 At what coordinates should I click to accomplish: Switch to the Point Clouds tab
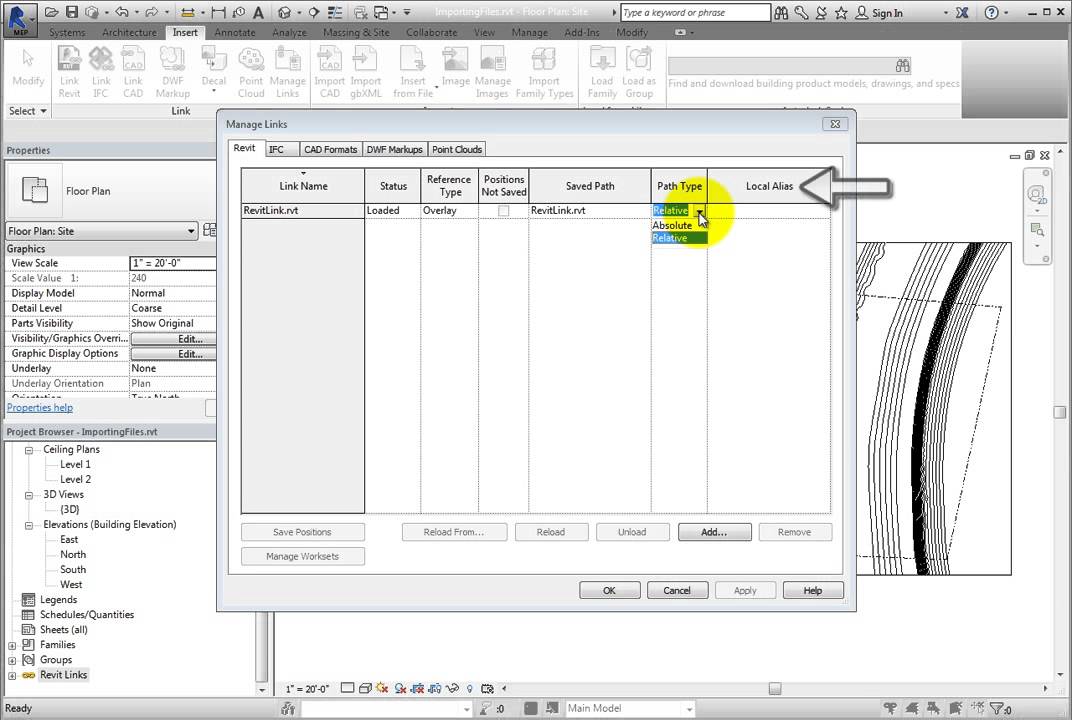coord(457,149)
